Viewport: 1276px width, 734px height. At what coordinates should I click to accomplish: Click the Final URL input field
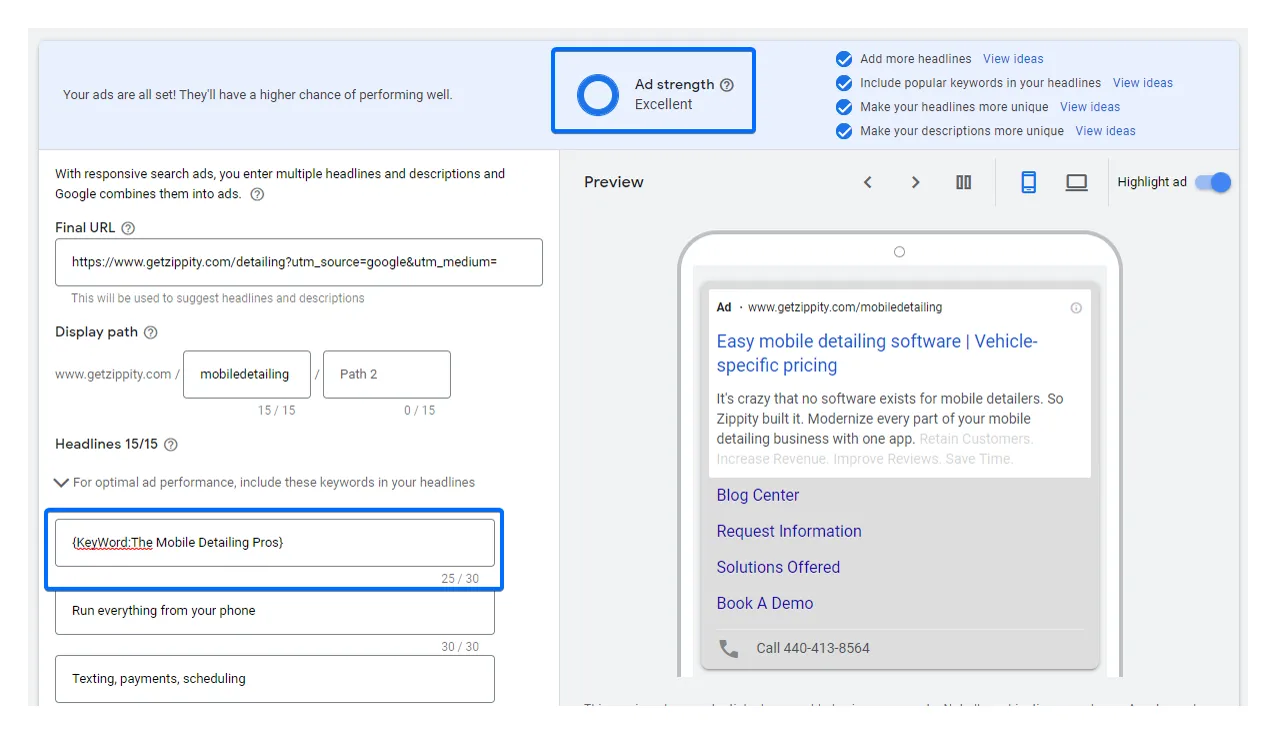299,262
